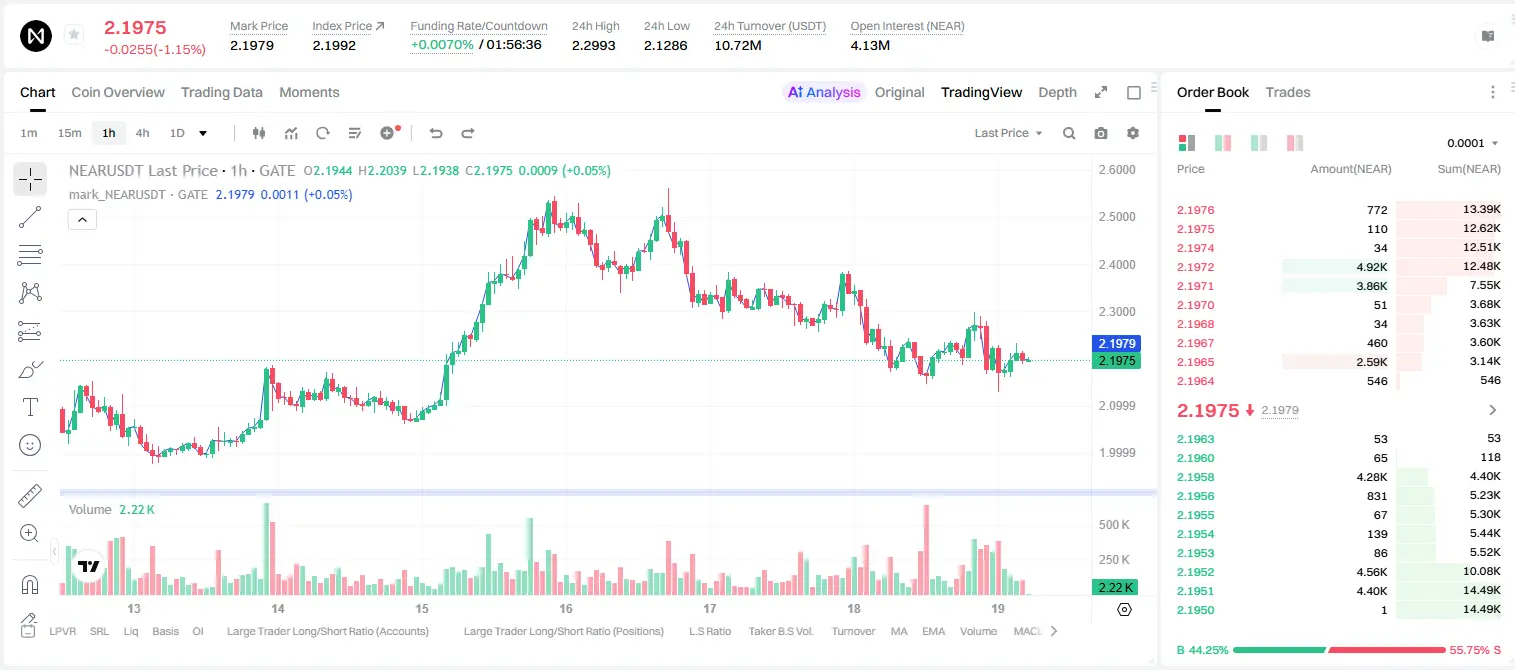The height and width of the screenshot is (670, 1515).
Task: Click the AI Analysis button
Action: (824, 92)
